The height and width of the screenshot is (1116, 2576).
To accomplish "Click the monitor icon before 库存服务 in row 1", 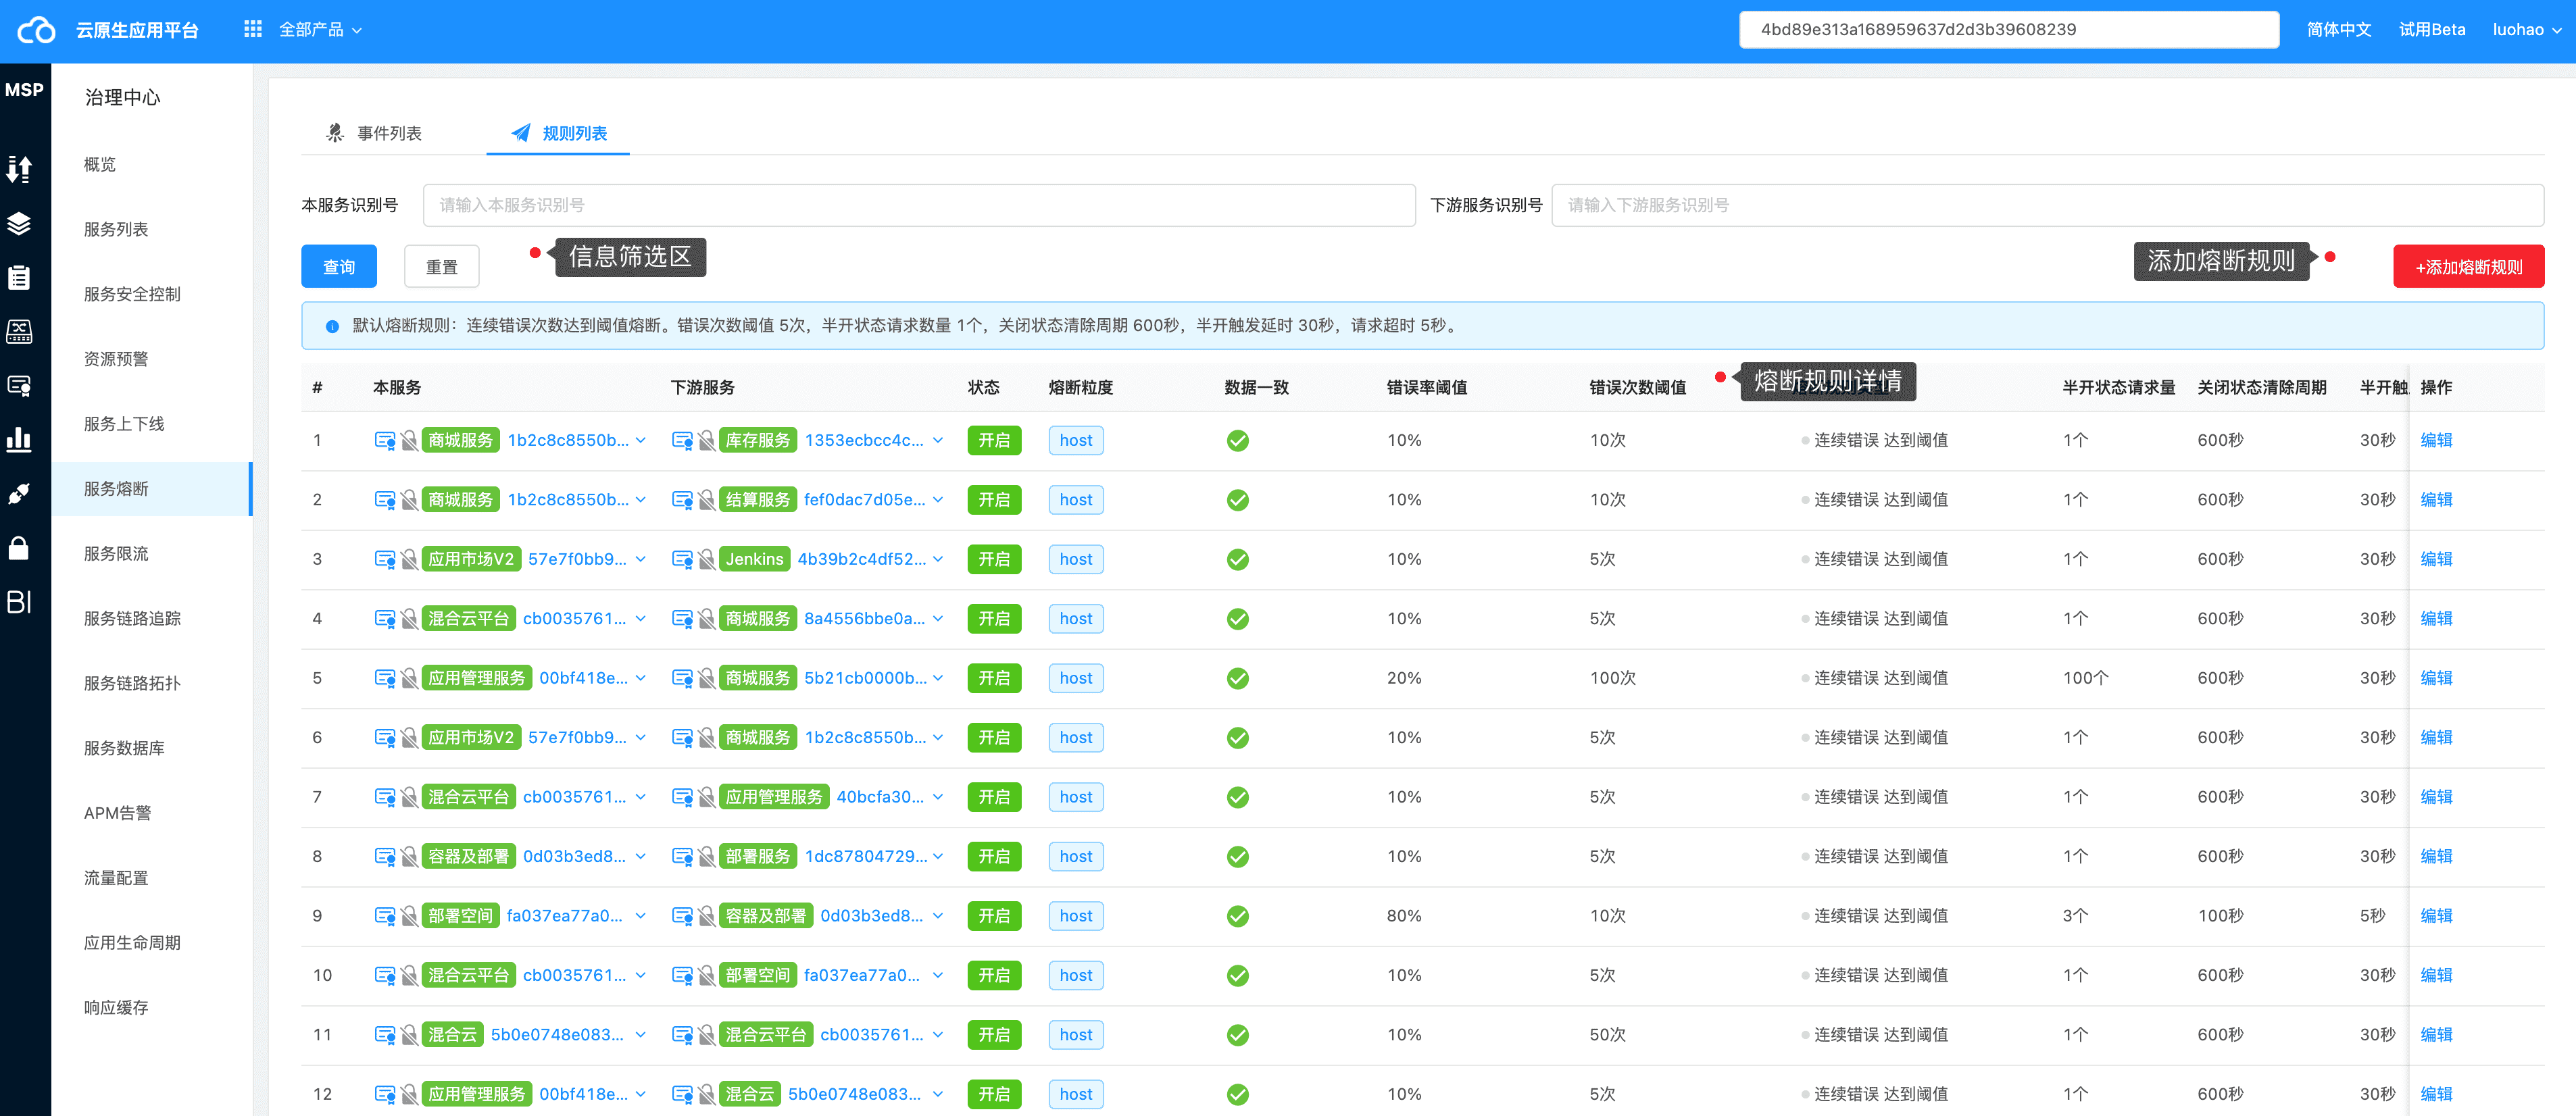I will 682,441.
